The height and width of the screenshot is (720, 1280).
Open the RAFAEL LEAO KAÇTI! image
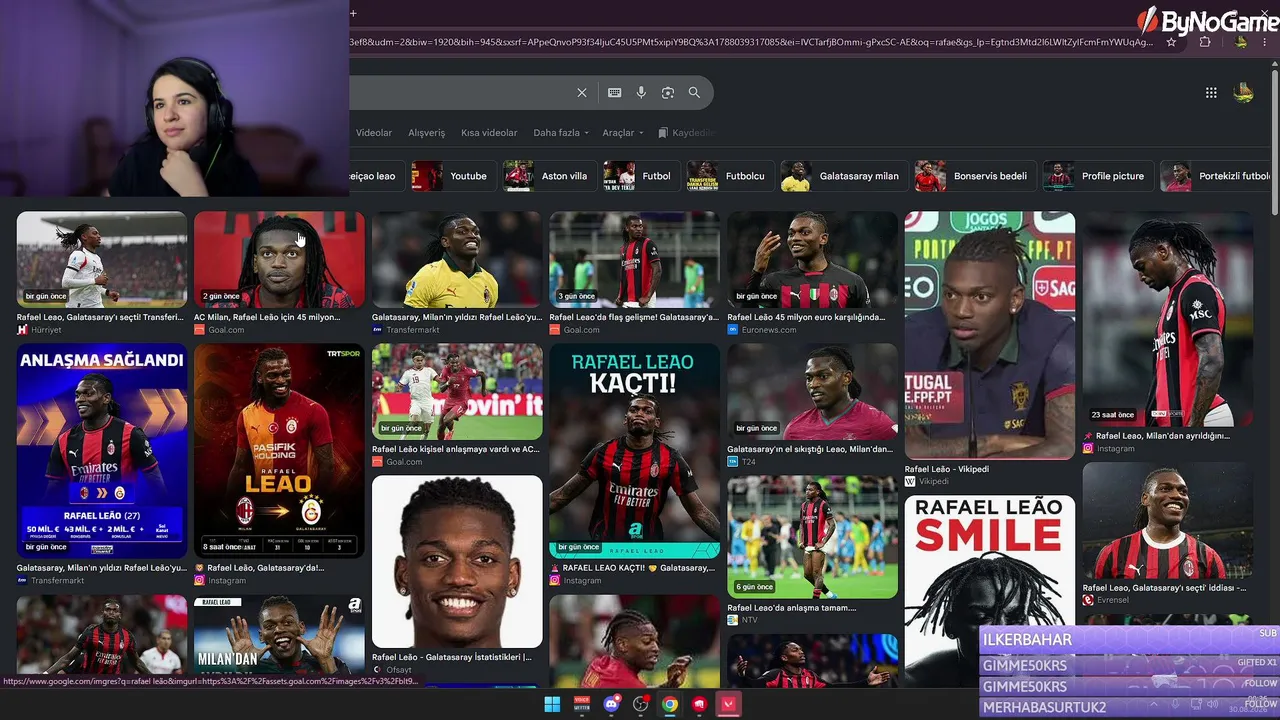click(634, 451)
